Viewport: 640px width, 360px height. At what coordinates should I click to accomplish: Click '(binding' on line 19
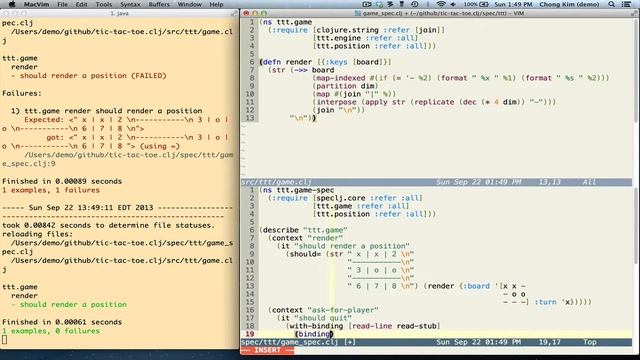click(x=312, y=334)
